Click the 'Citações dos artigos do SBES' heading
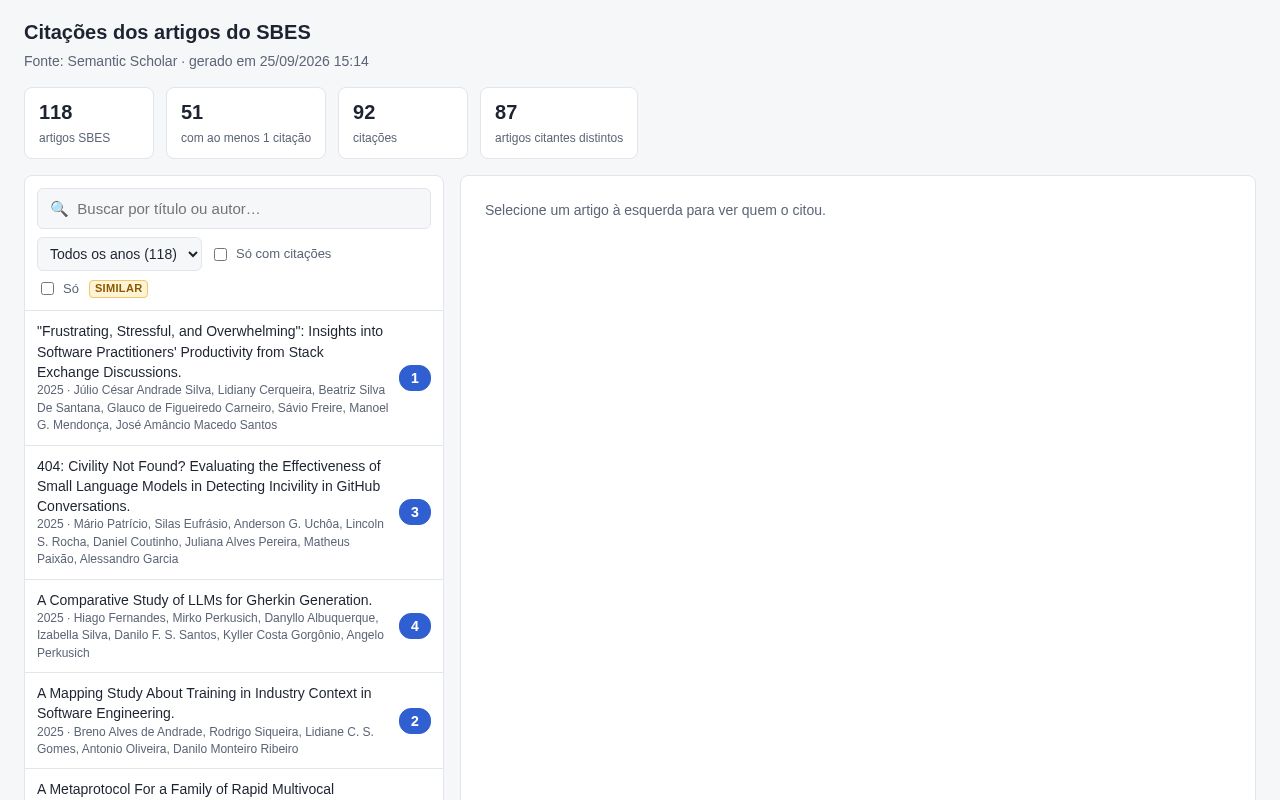This screenshot has height=800, width=1280. [x=167, y=32]
